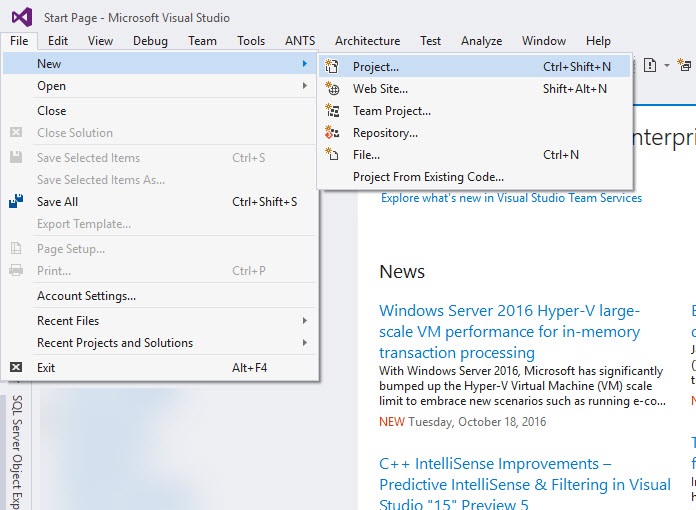Click the Close Solution icon

16,132
